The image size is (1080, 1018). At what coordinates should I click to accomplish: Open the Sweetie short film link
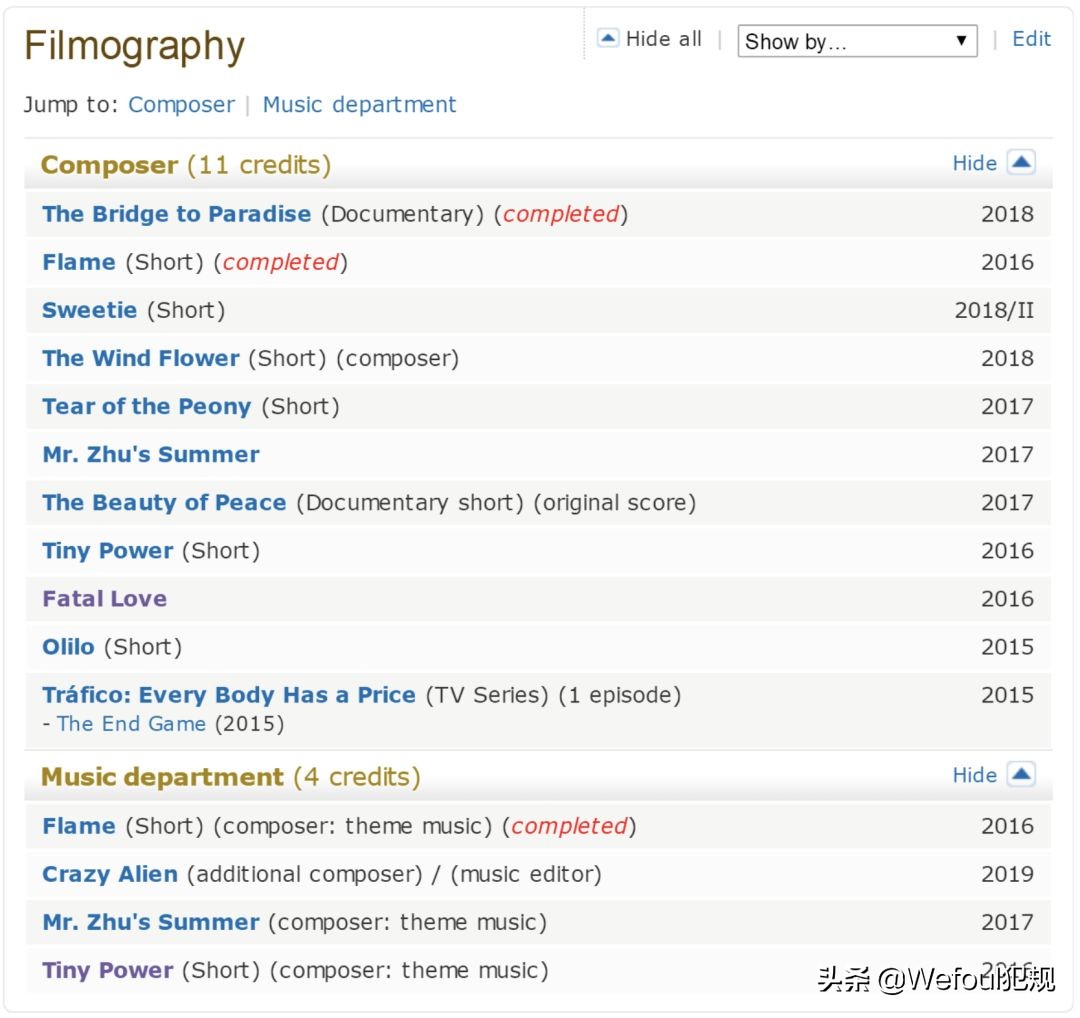click(89, 310)
